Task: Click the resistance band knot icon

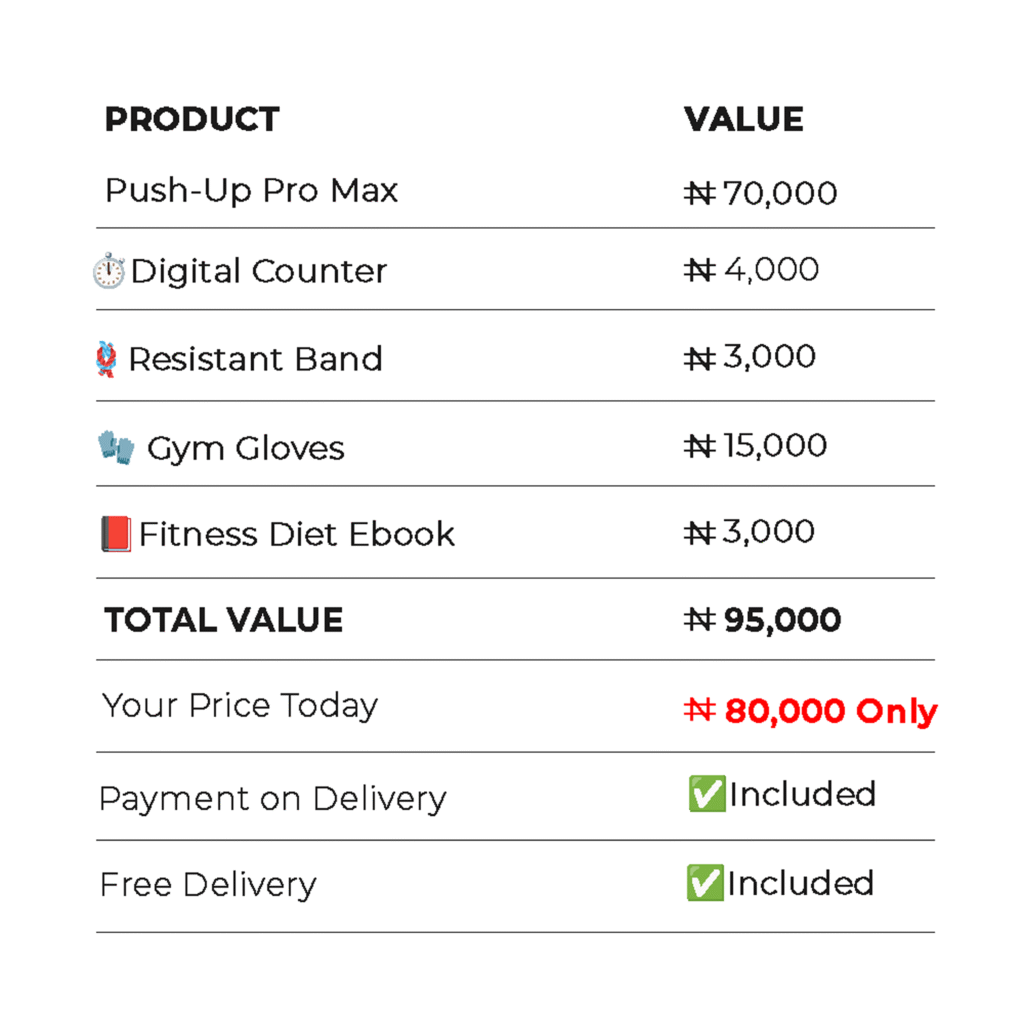Action: point(106,359)
